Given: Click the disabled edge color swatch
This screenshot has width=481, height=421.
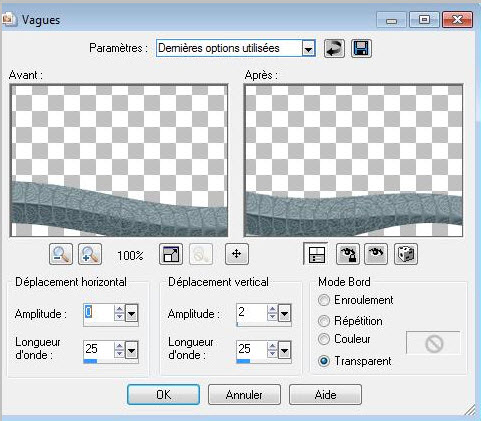Looking at the screenshot, I should (x=433, y=343).
